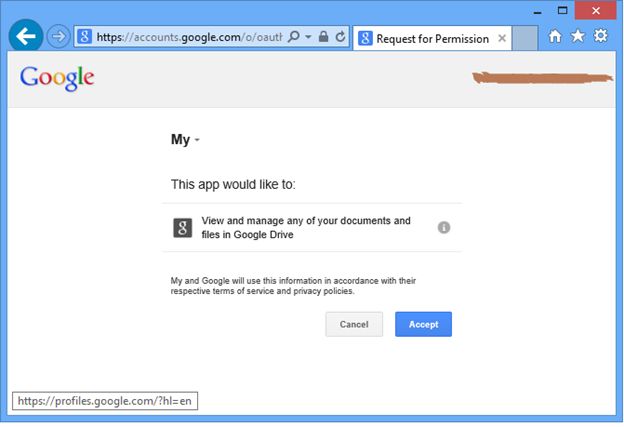Go to the browser Home page icon
The image size is (624, 427).
[x=555, y=36]
